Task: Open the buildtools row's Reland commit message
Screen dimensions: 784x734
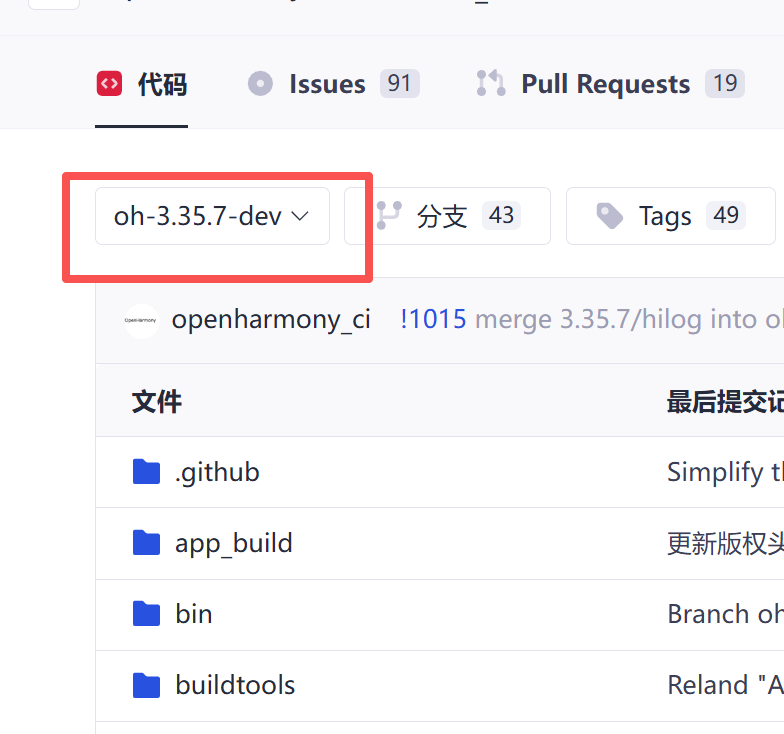Action: click(726, 685)
